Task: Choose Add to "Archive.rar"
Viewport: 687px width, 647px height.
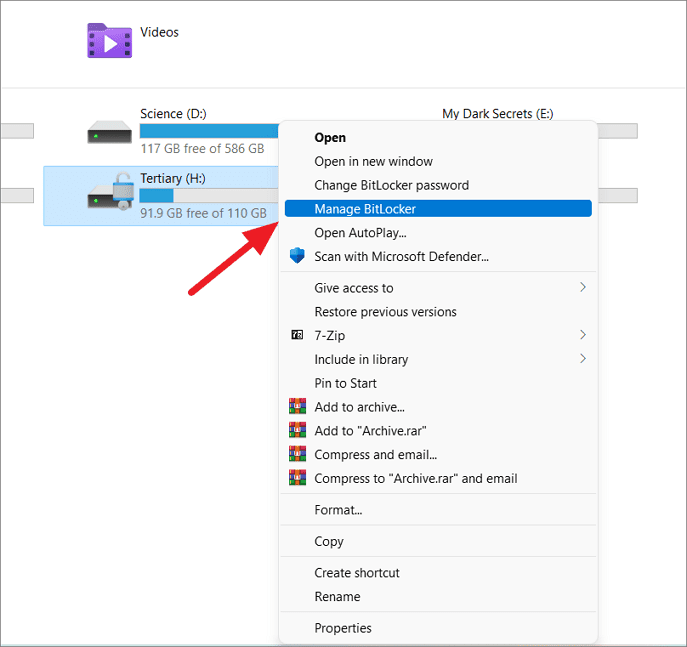Action: coord(438,431)
